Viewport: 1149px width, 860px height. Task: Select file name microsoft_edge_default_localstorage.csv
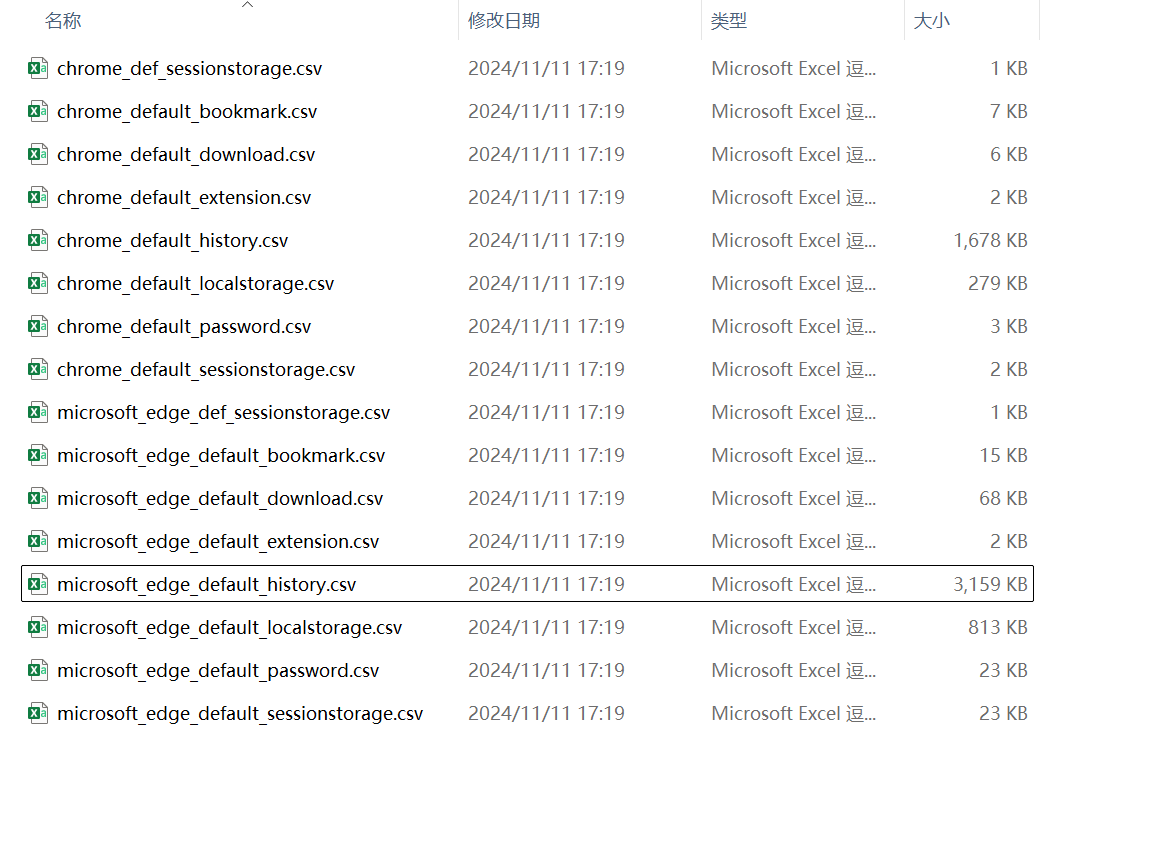click(229, 628)
